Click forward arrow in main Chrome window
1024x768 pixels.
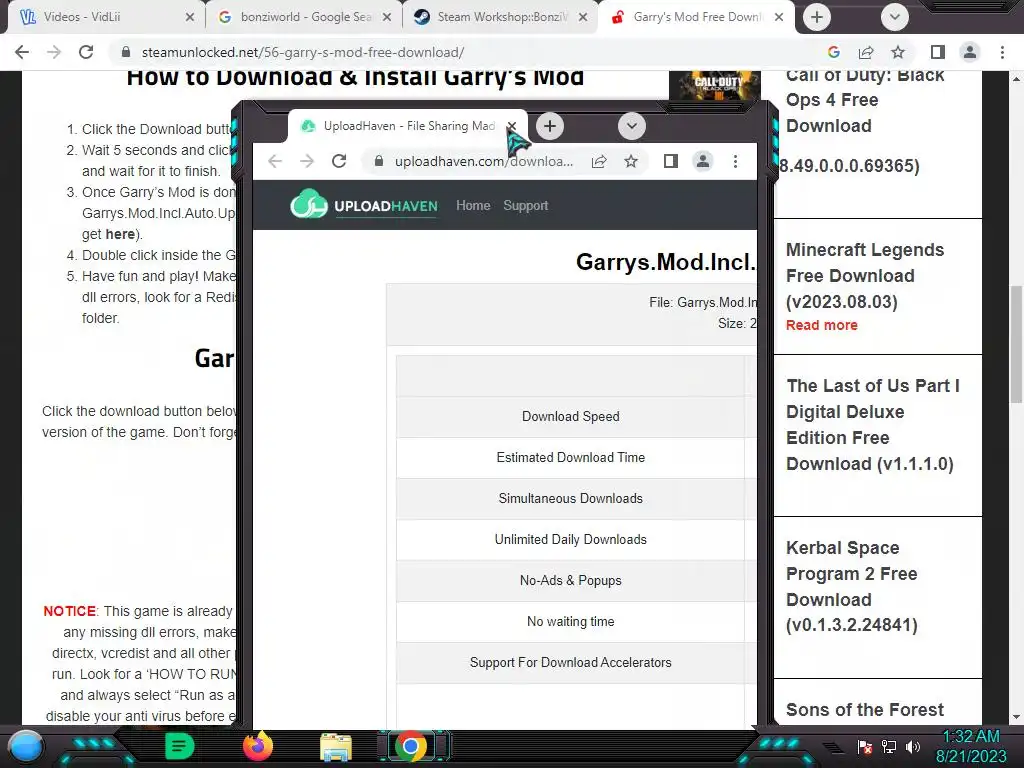pyautogui.click(x=54, y=52)
